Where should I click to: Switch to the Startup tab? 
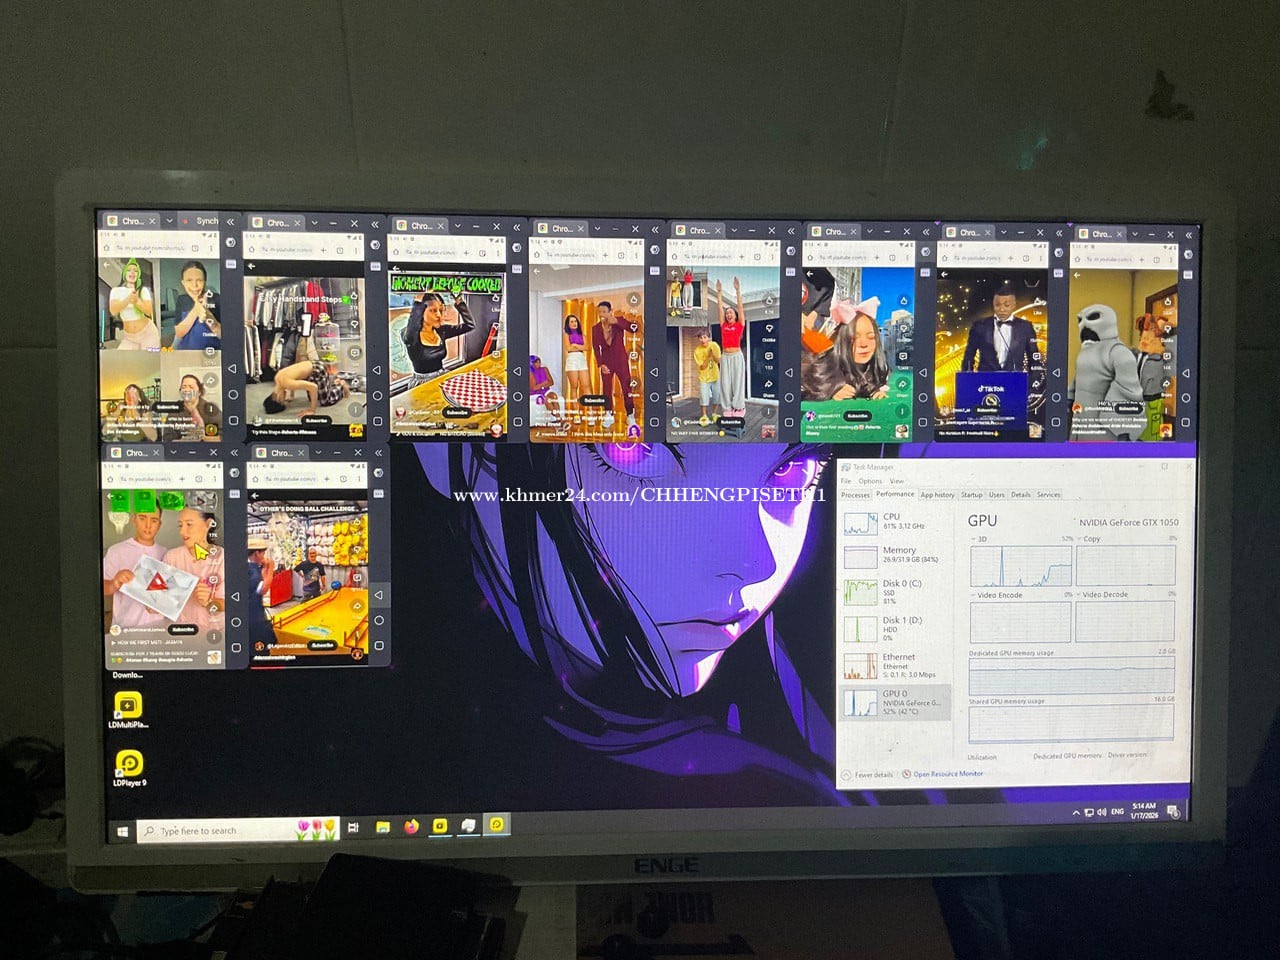point(971,495)
